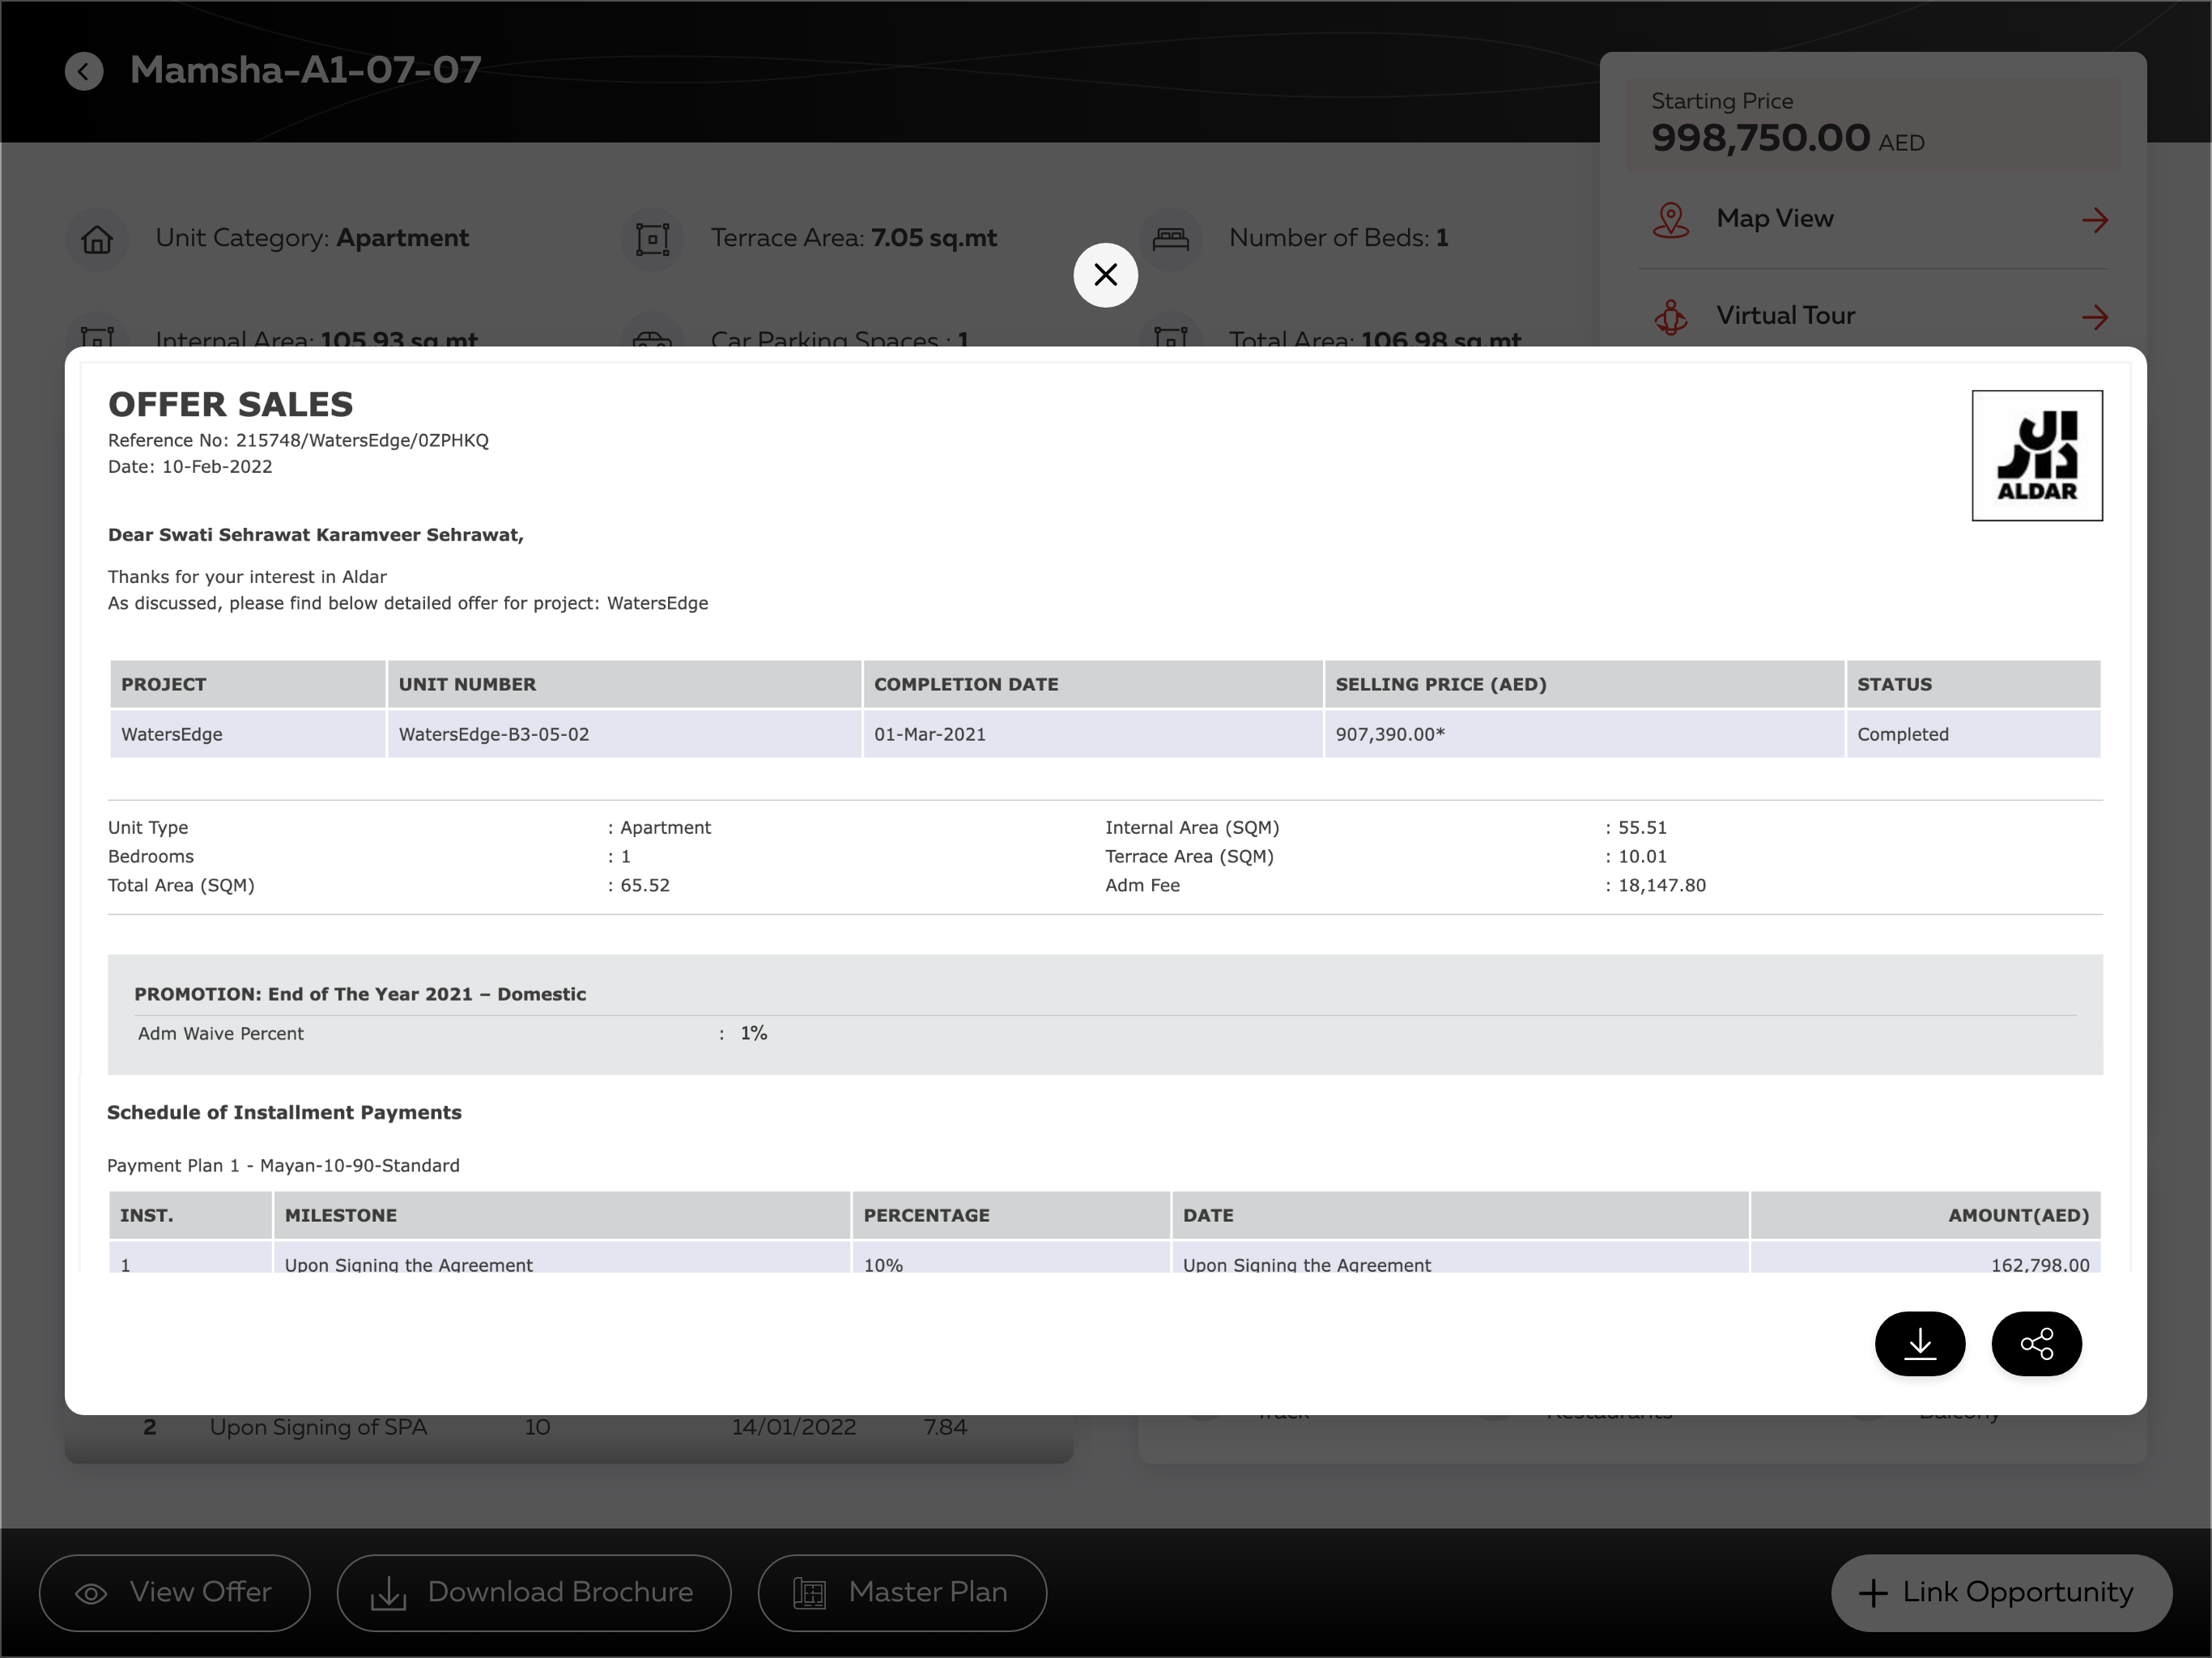Click the house icon beside Unit Category

tap(97, 240)
